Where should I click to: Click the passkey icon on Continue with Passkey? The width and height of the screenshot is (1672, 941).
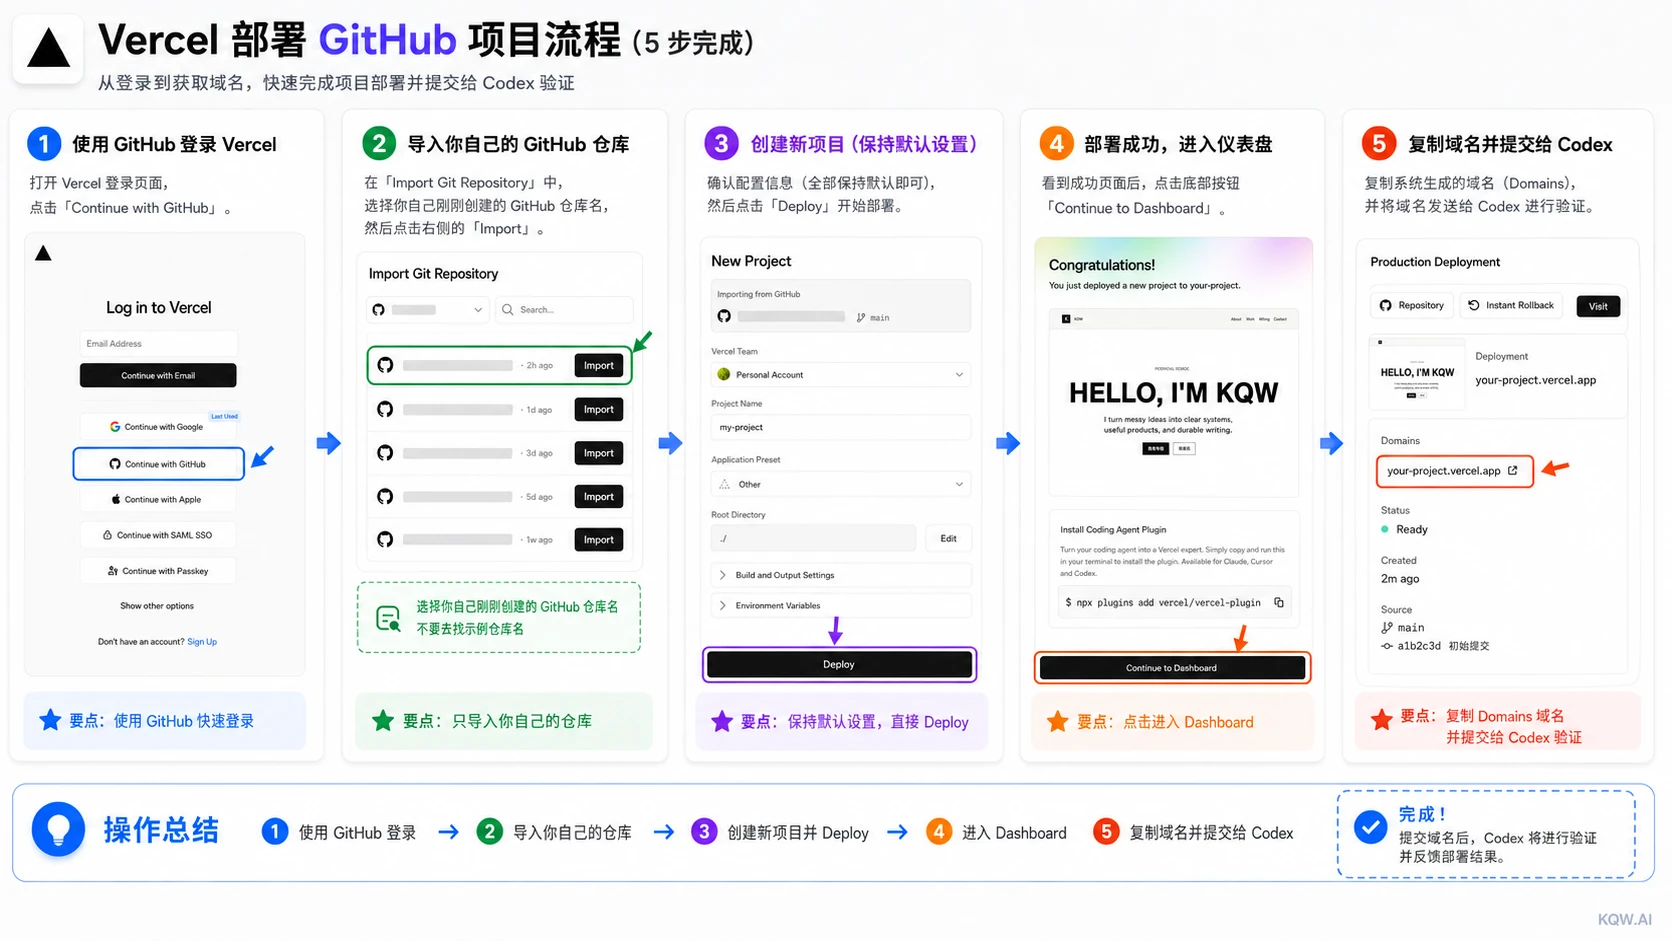(113, 571)
